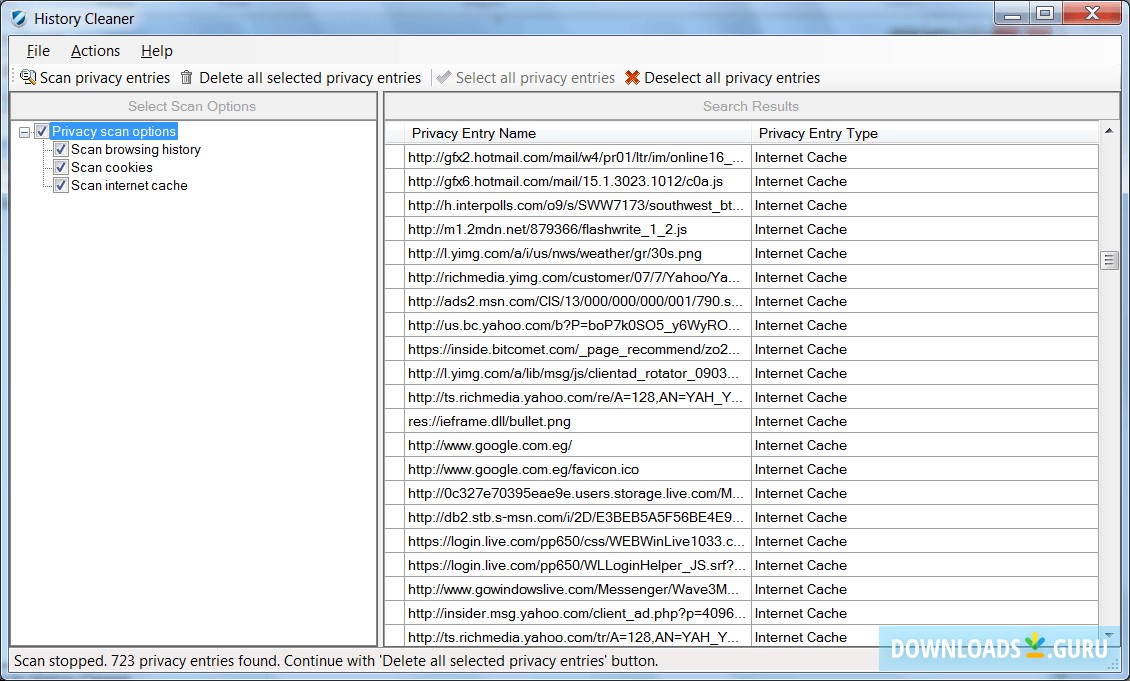Toggle the Scan internet cache checkbox
1130x681 pixels.
(x=60, y=185)
